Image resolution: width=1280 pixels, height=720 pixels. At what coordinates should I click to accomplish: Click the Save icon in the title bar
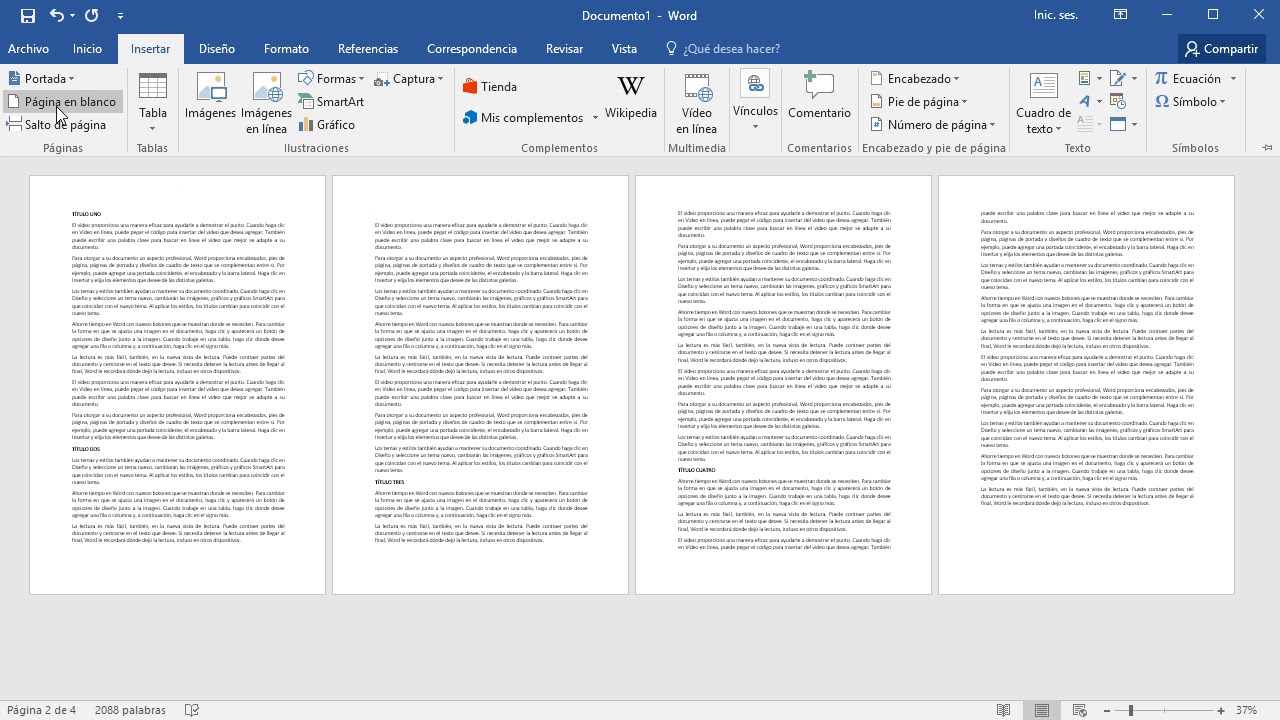coord(27,16)
